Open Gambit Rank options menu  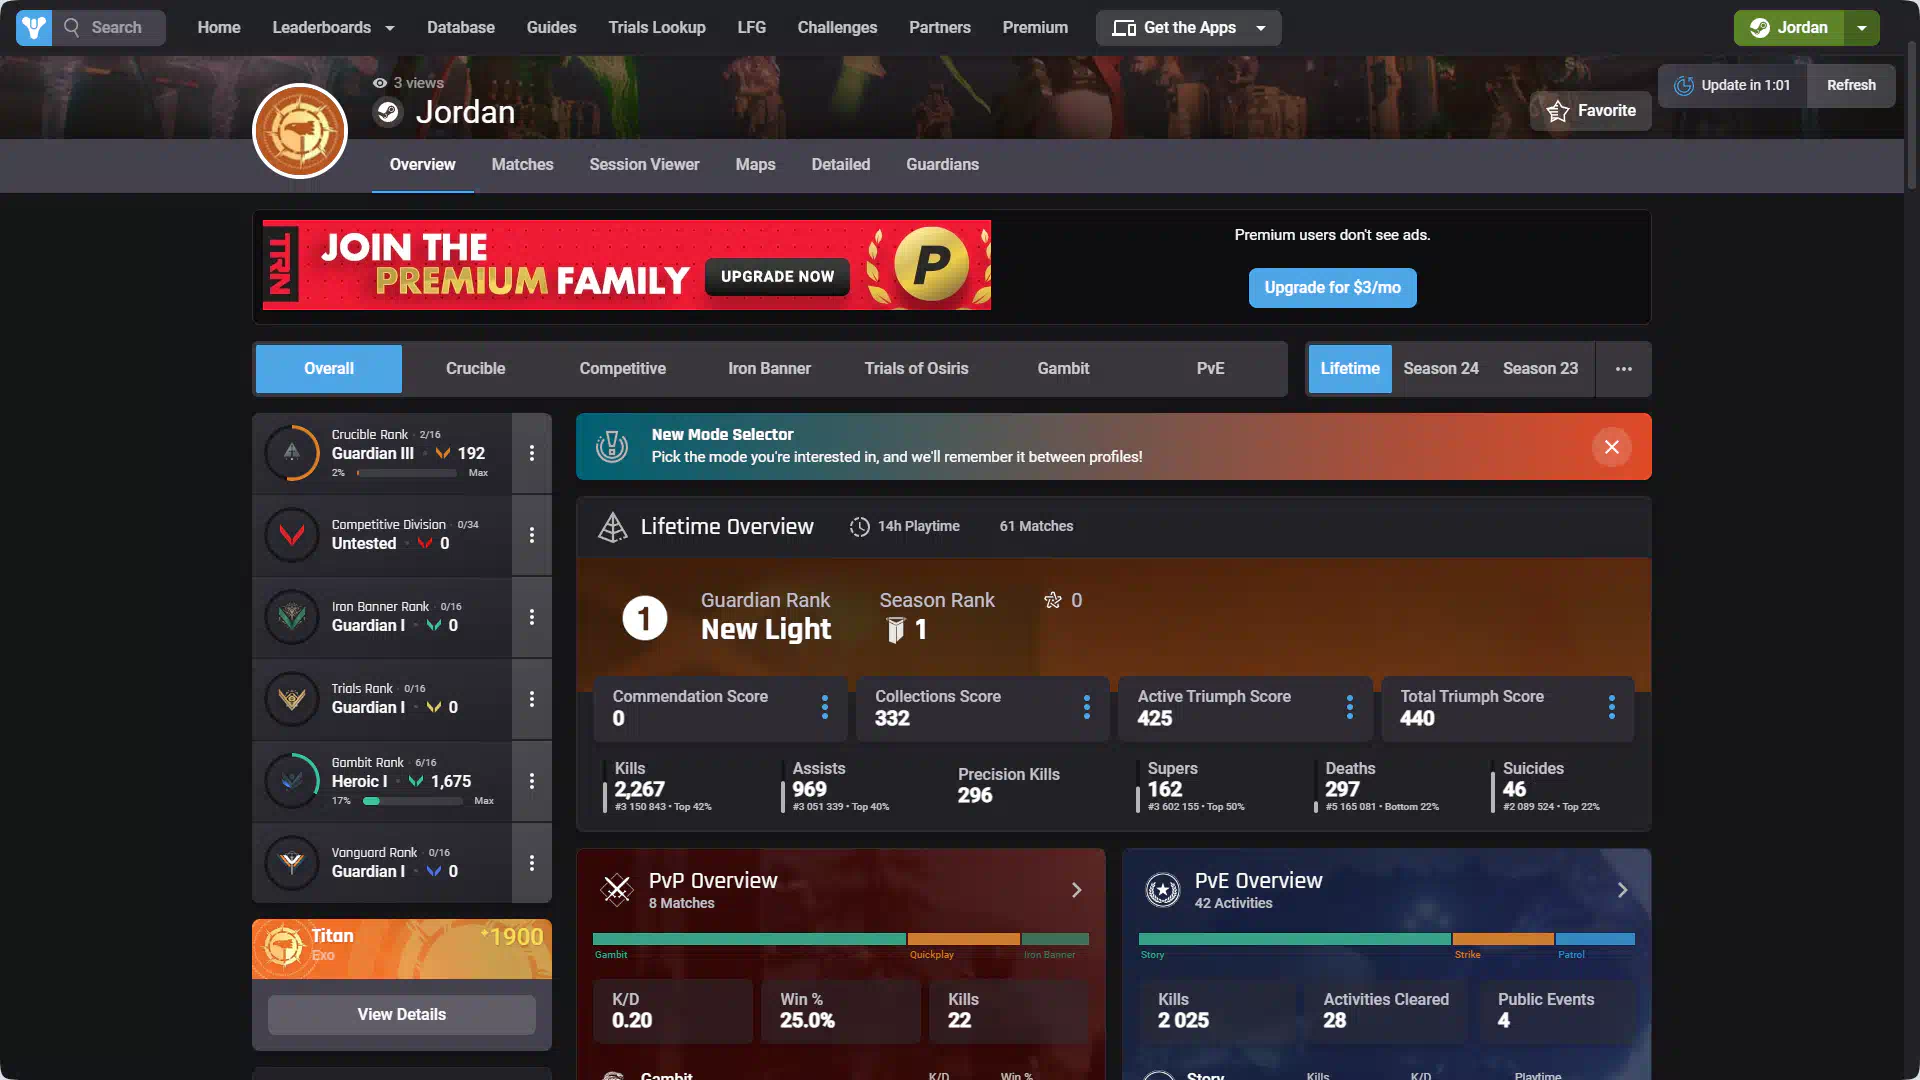click(x=532, y=781)
